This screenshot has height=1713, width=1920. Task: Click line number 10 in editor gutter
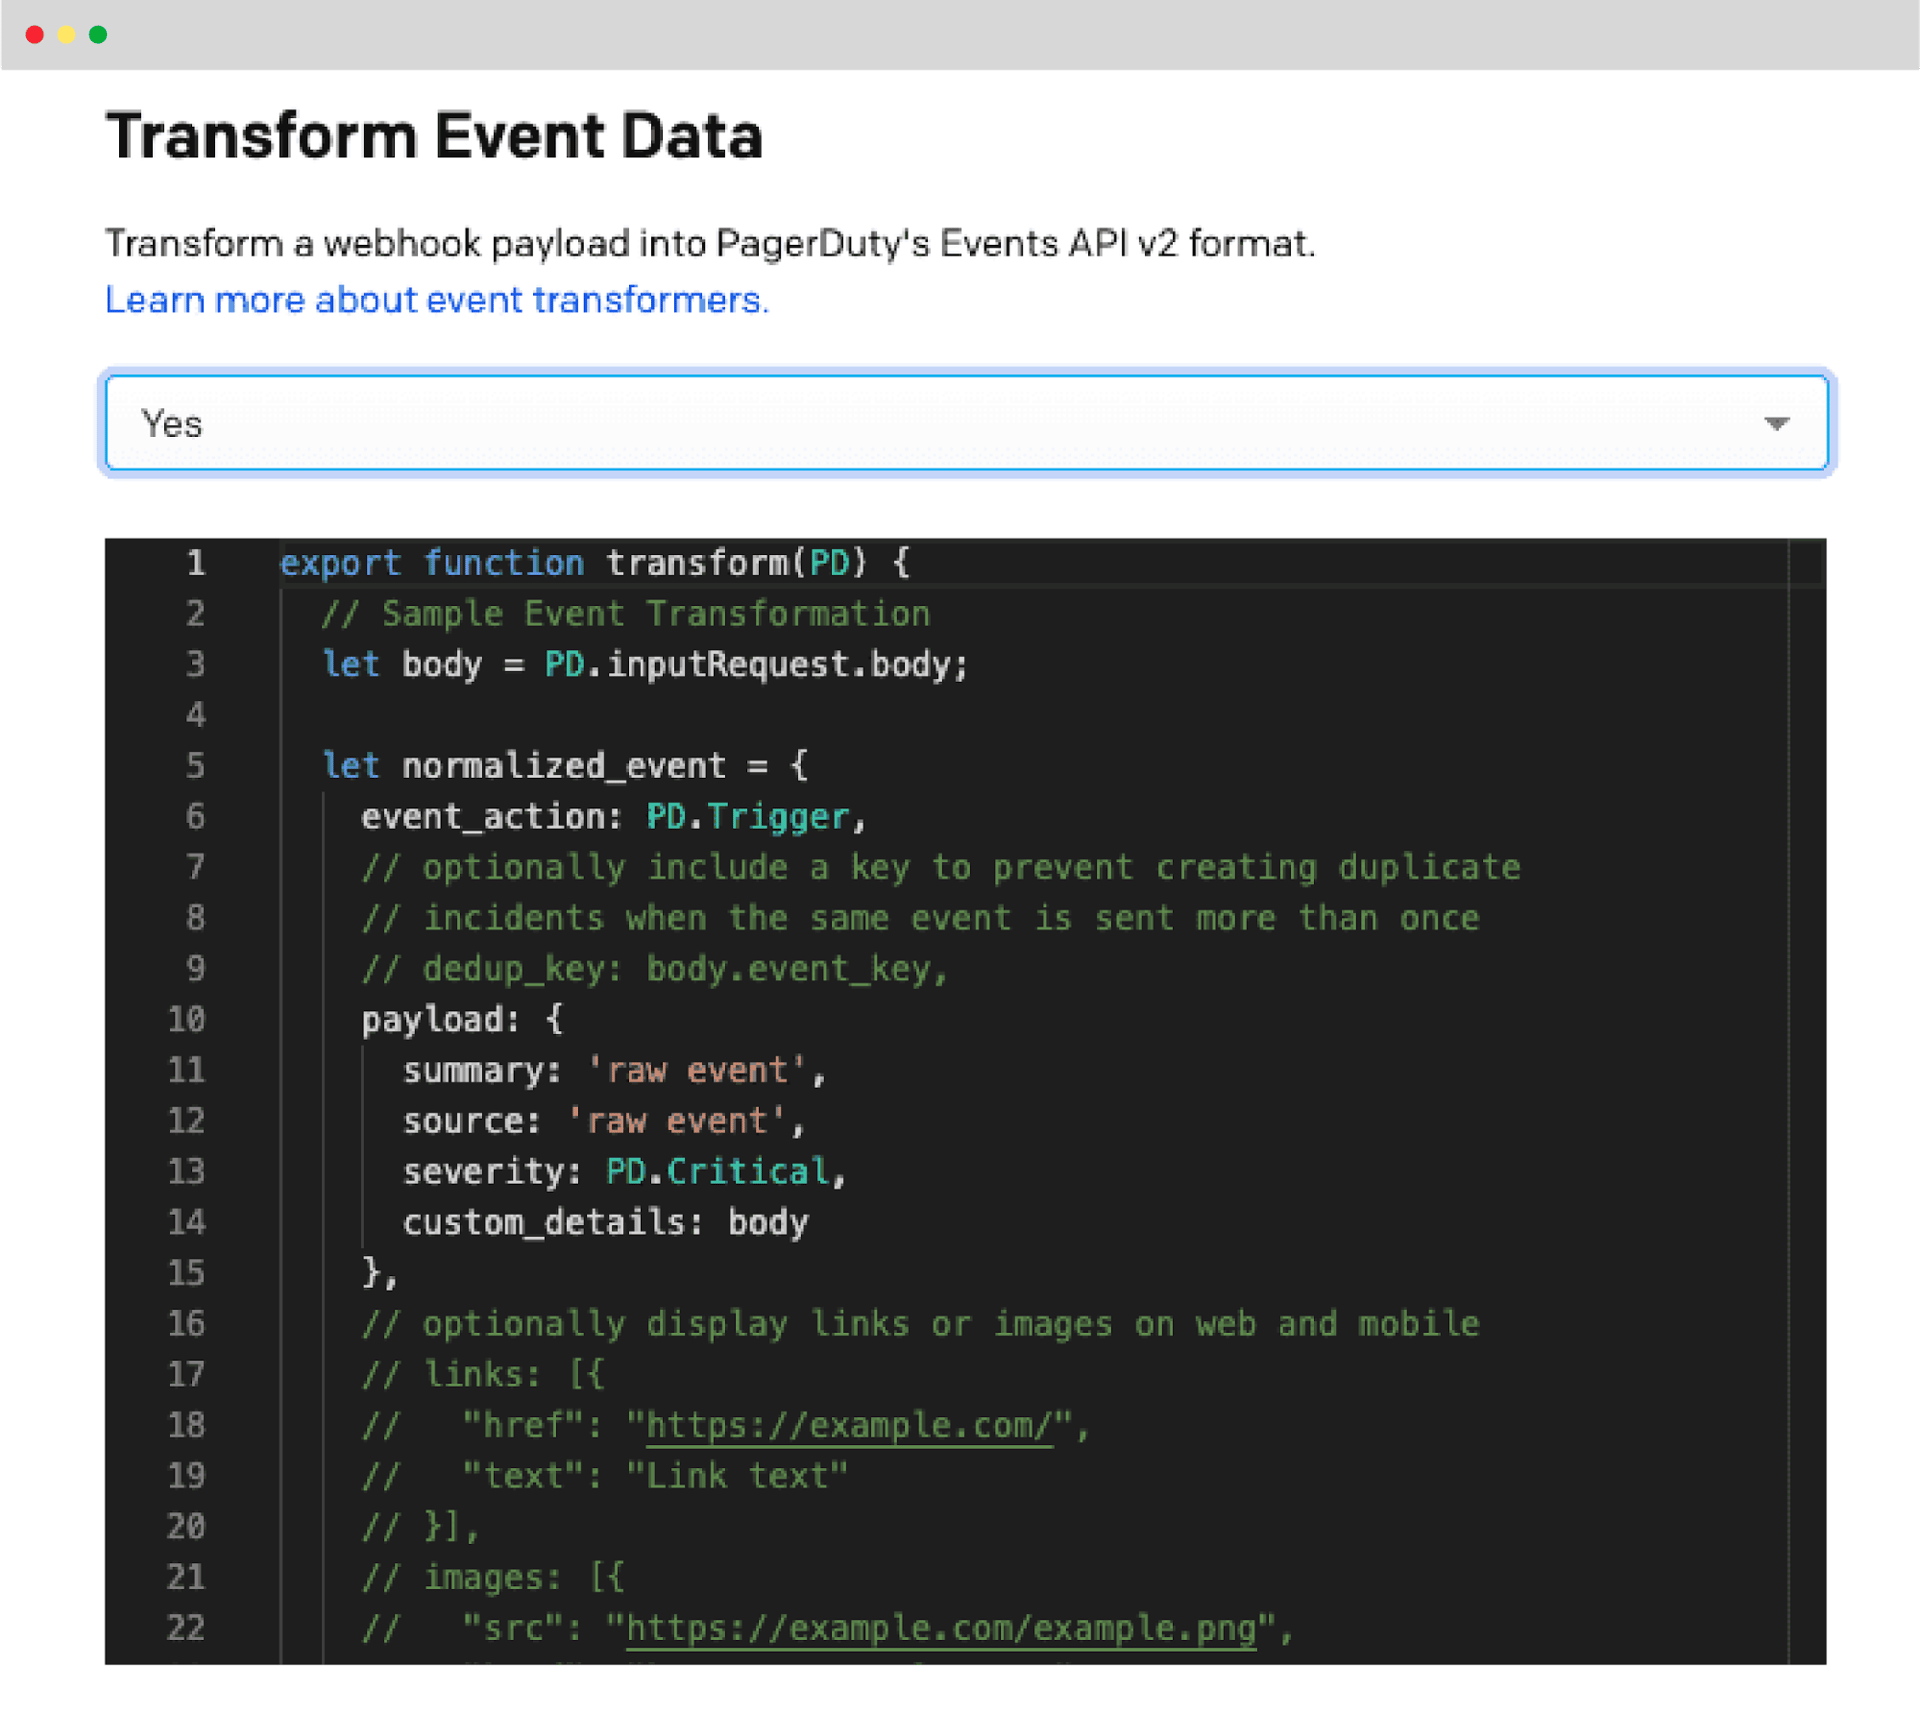(x=187, y=1019)
